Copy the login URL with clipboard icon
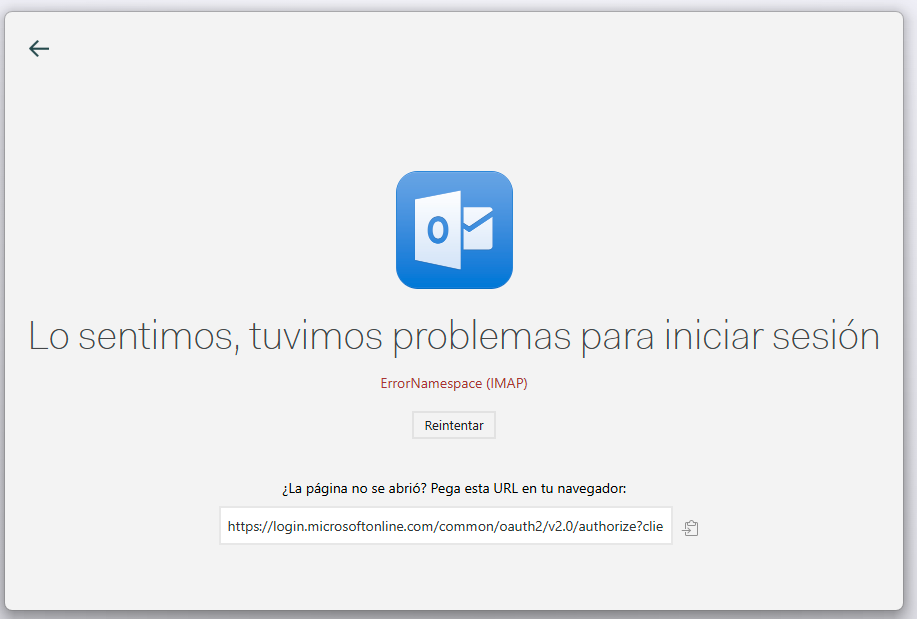917x619 pixels. 690,527
